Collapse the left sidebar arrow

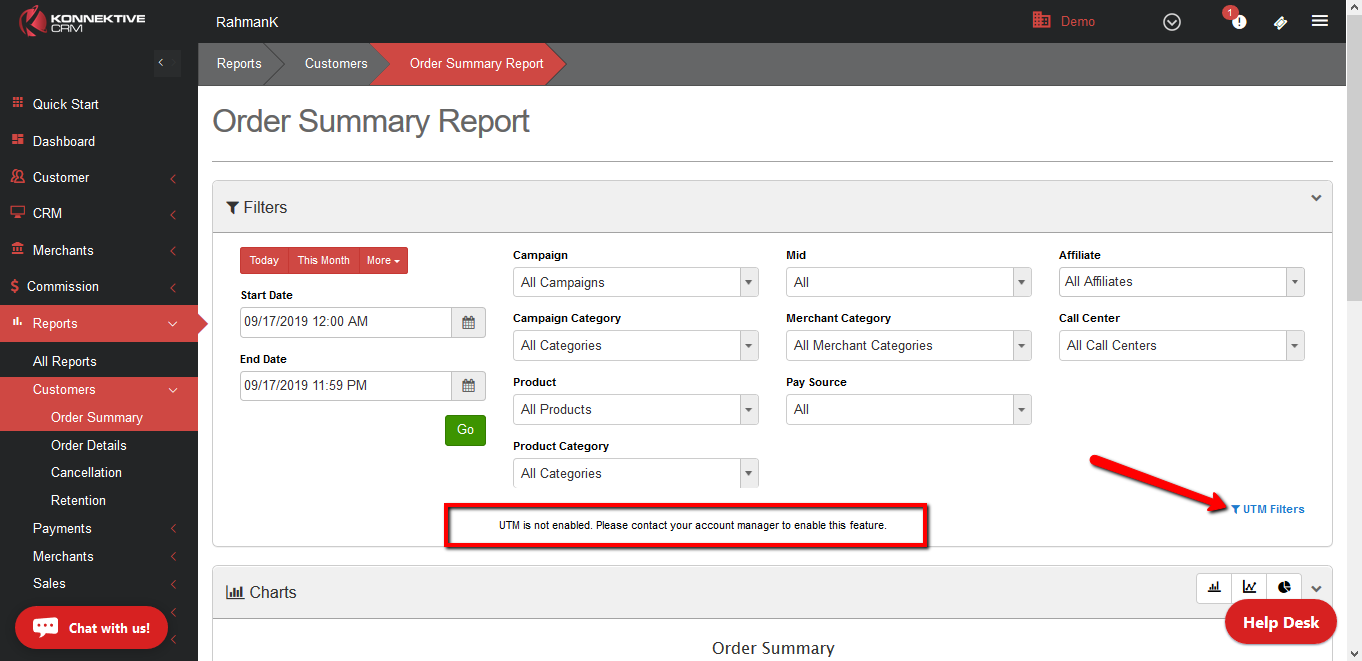[x=161, y=63]
